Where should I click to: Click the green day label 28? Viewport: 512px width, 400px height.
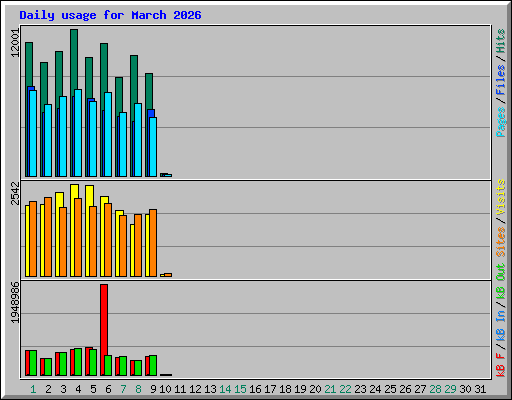(435, 389)
